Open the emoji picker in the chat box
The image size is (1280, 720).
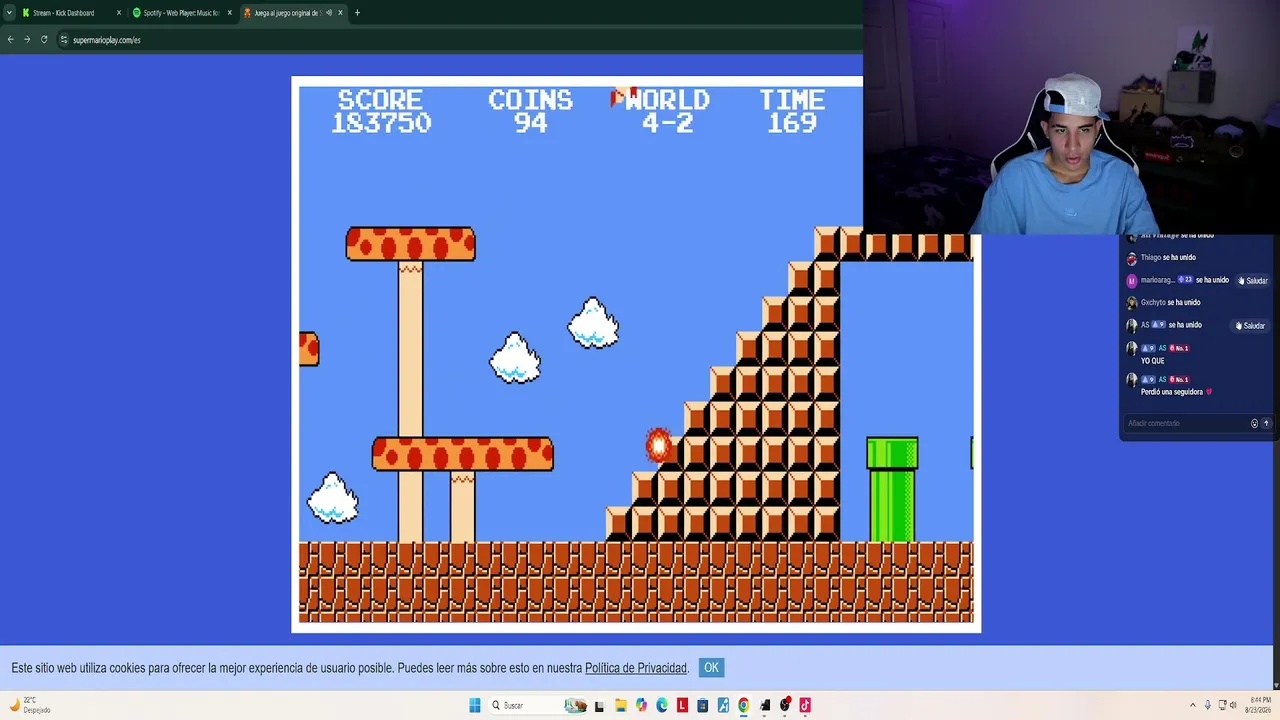click(x=1254, y=423)
